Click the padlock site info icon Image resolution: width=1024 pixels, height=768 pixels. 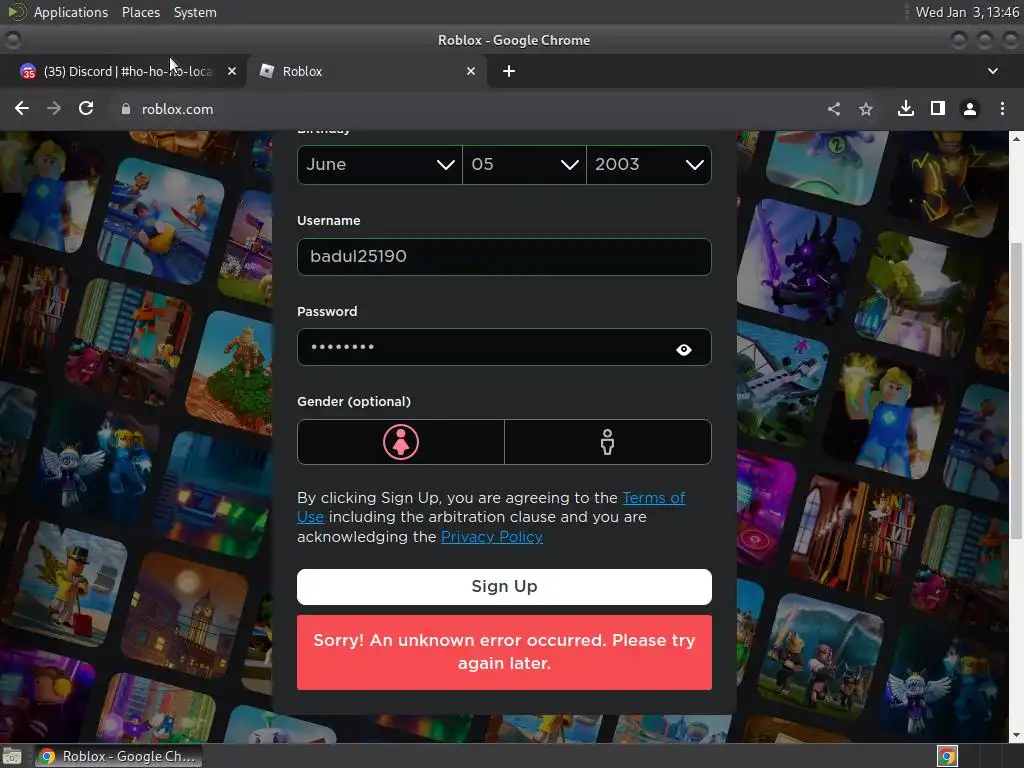pyautogui.click(x=126, y=109)
